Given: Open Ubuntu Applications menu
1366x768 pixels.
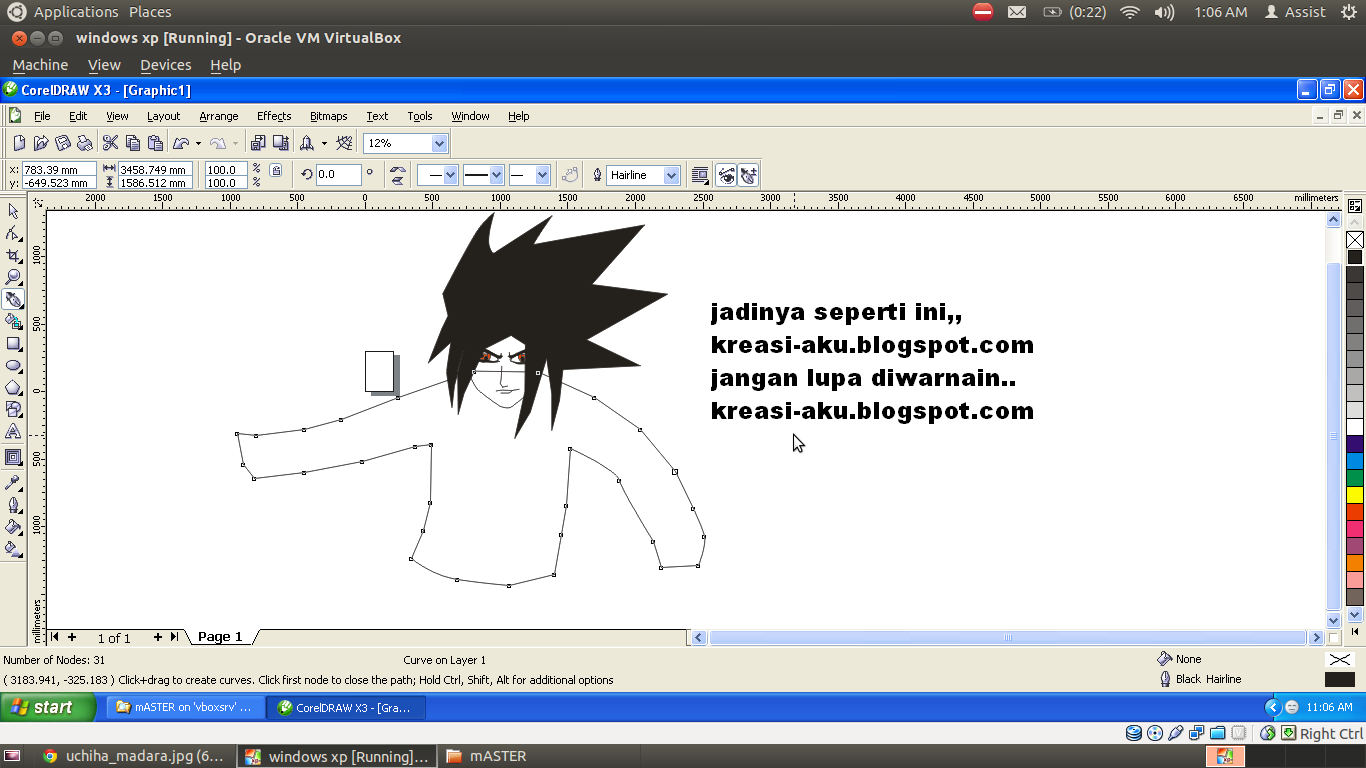Looking at the screenshot, I should pyautogui.click(x=76, y=12).
